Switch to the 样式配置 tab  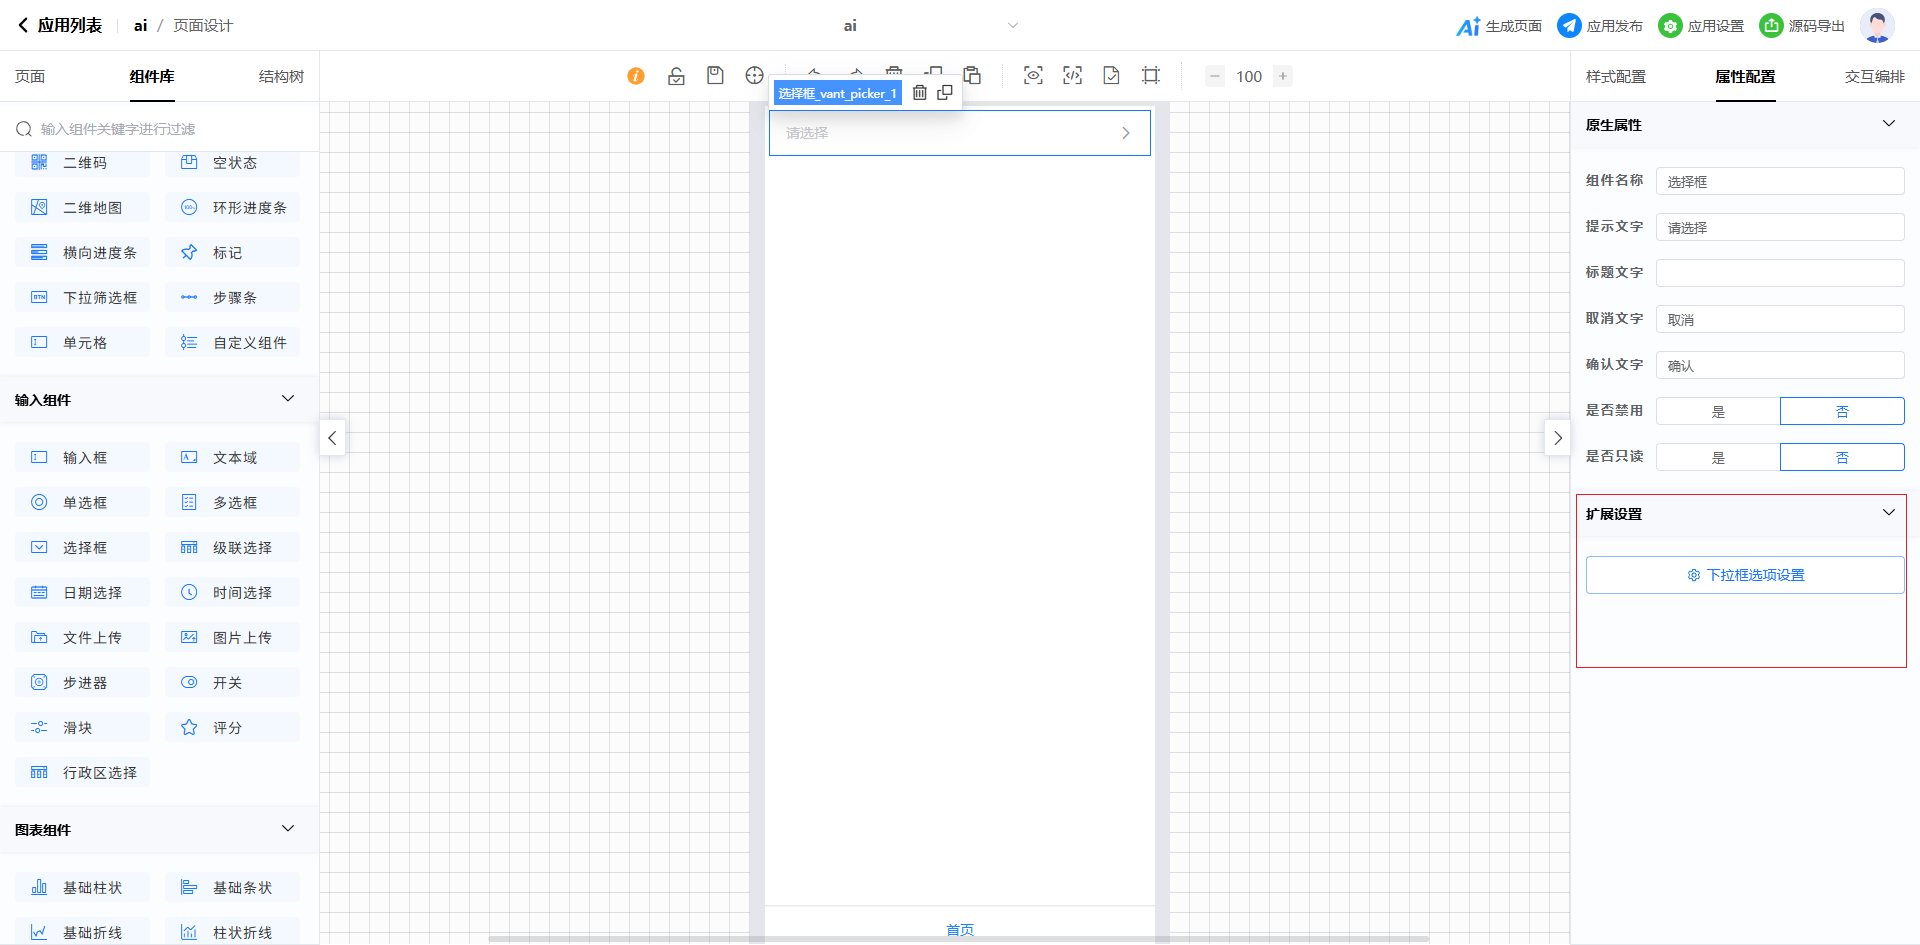tap(1615, 77)
